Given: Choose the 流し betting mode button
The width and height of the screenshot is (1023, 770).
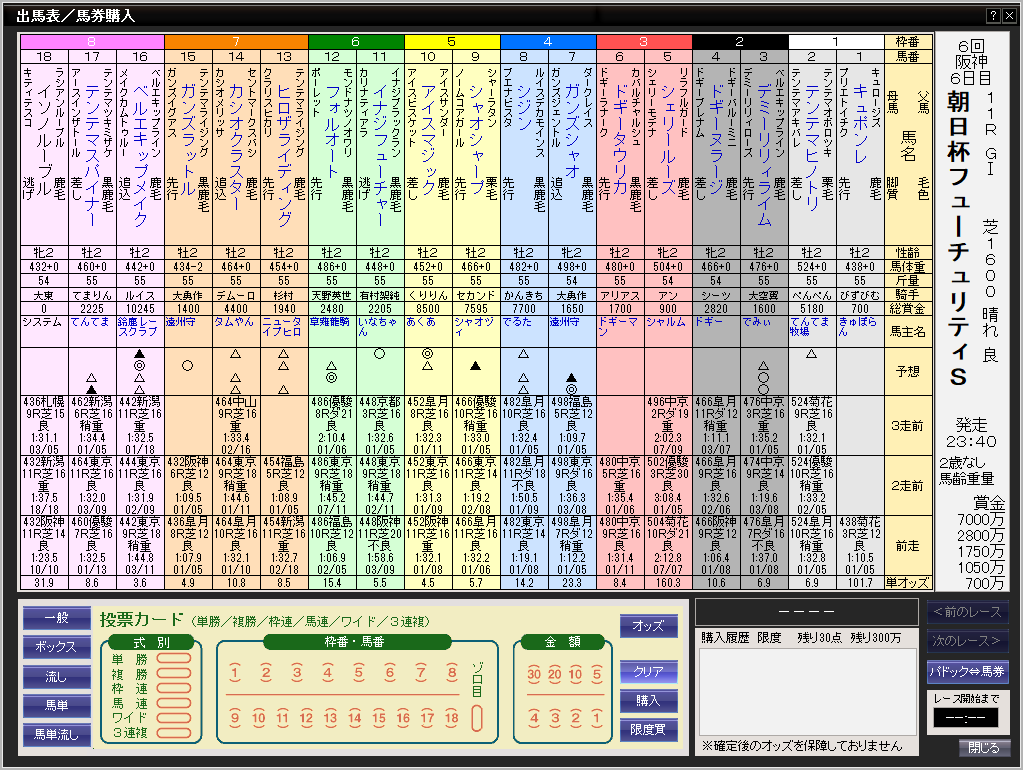Looking at the screenshot, I should coord(56,677).
